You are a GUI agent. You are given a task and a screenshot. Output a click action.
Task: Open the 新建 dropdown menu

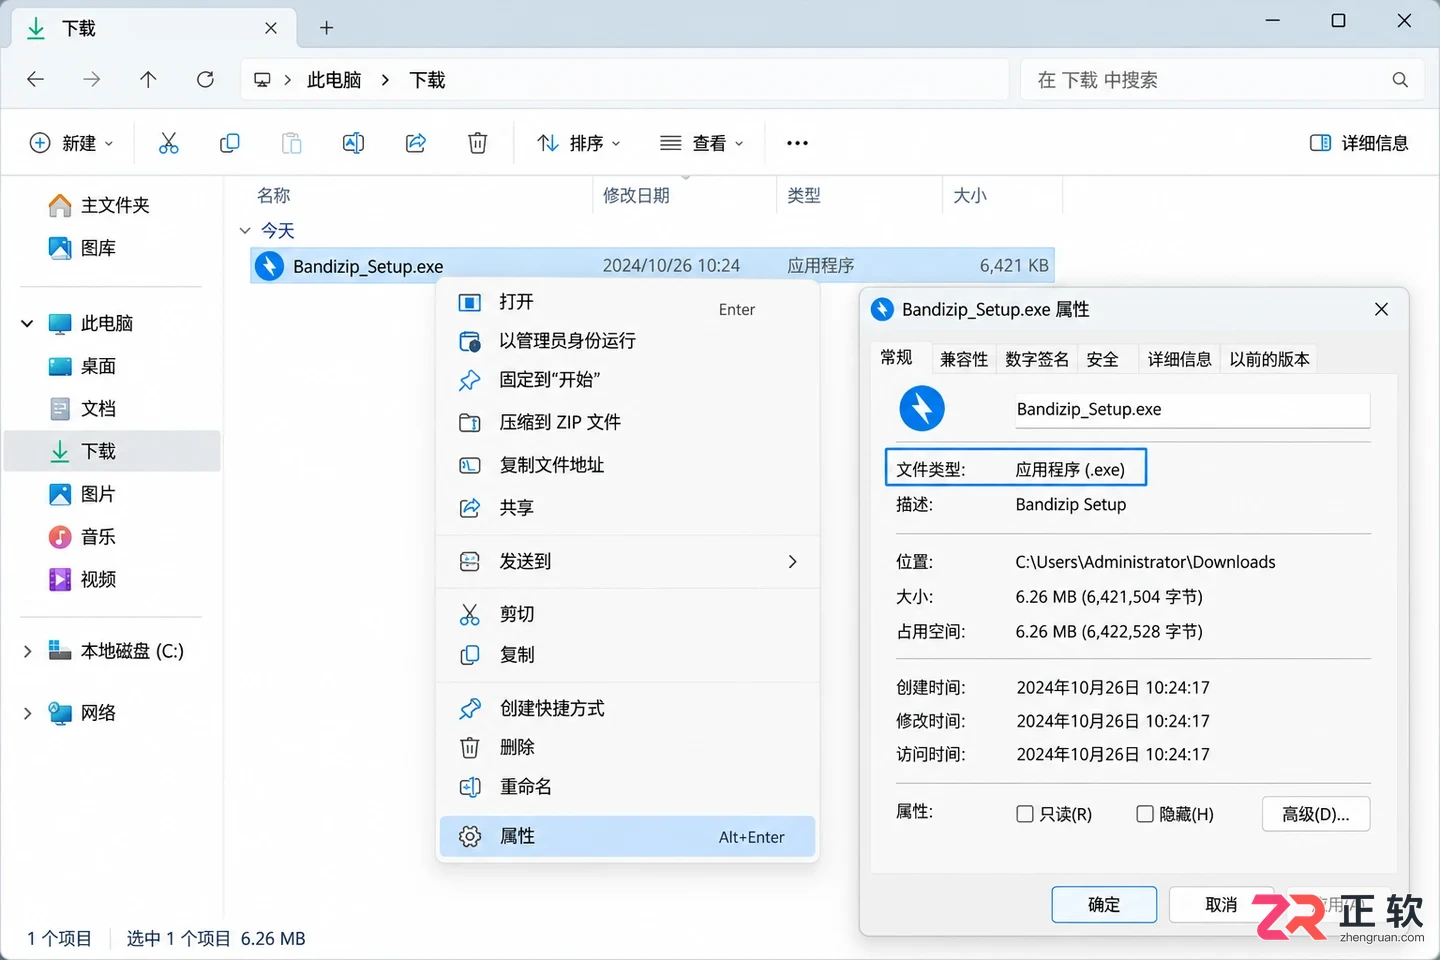(x=72, y=143)
